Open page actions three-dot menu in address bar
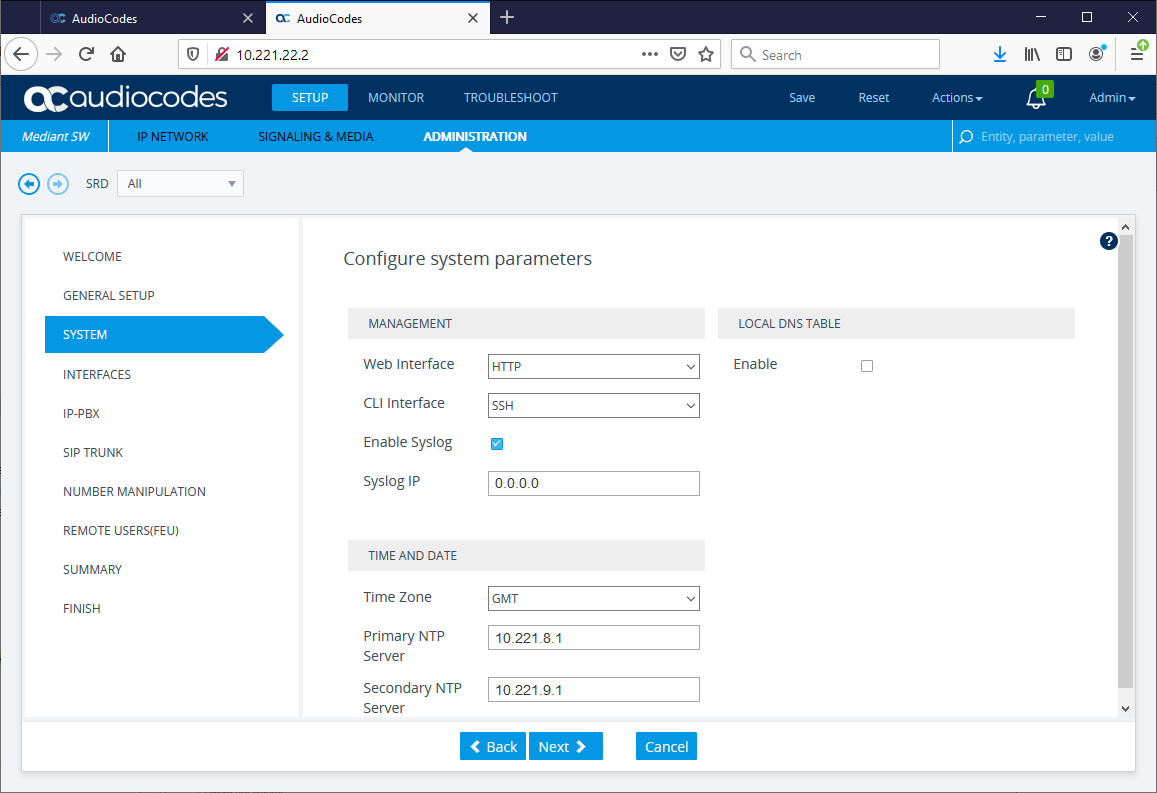The width and height of the screenshot is (1157, 793). coord(649,55)
